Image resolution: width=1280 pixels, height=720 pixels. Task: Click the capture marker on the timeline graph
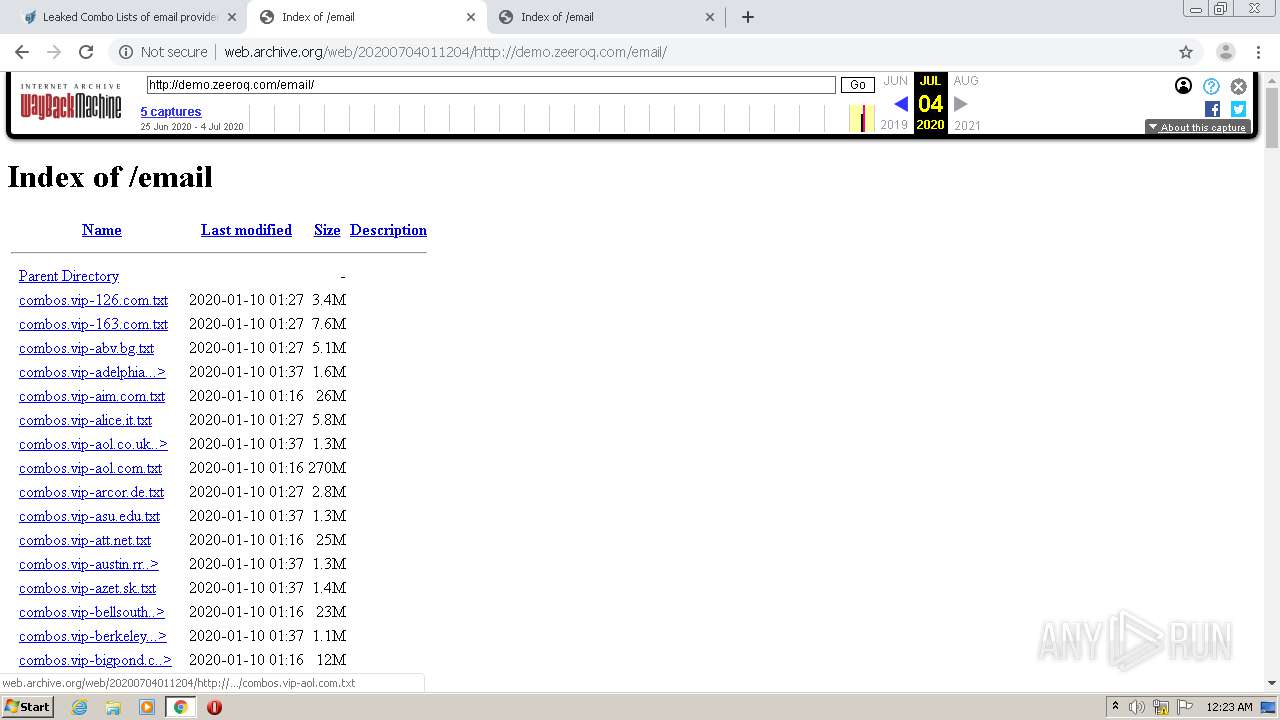(863, 118)
